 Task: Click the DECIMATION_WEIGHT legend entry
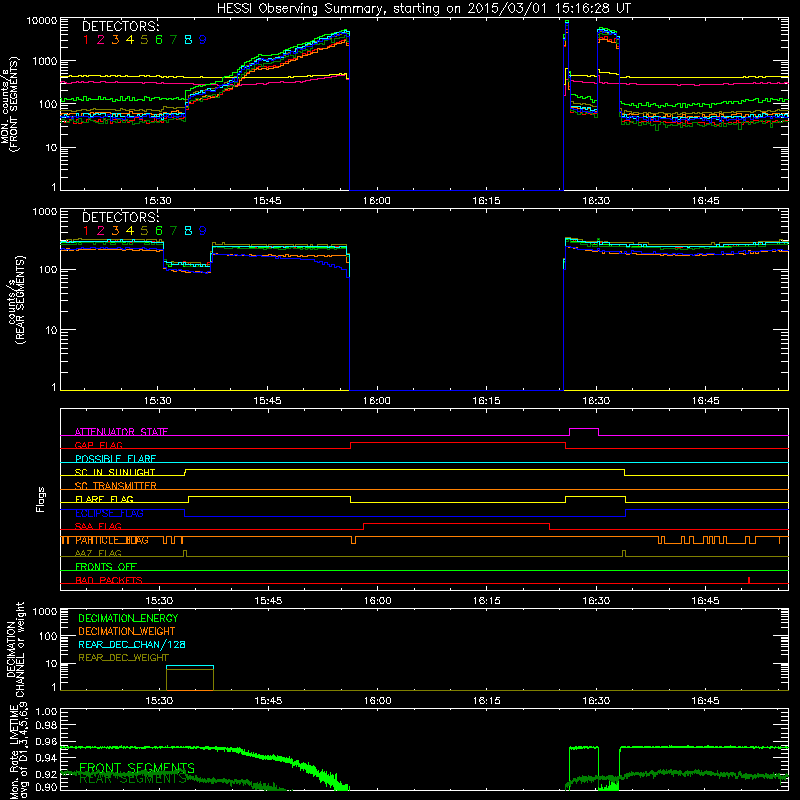[x=127, y=631]
